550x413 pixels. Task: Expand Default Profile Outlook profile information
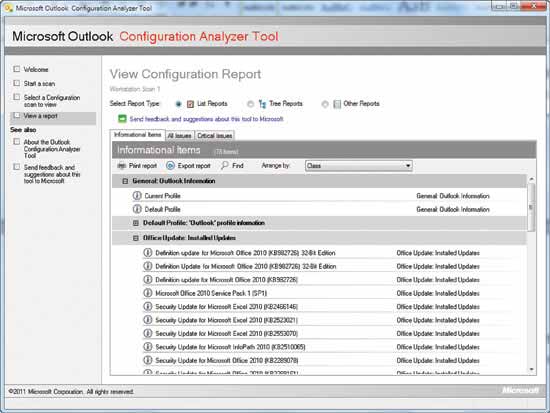click(x=136, y=223)
